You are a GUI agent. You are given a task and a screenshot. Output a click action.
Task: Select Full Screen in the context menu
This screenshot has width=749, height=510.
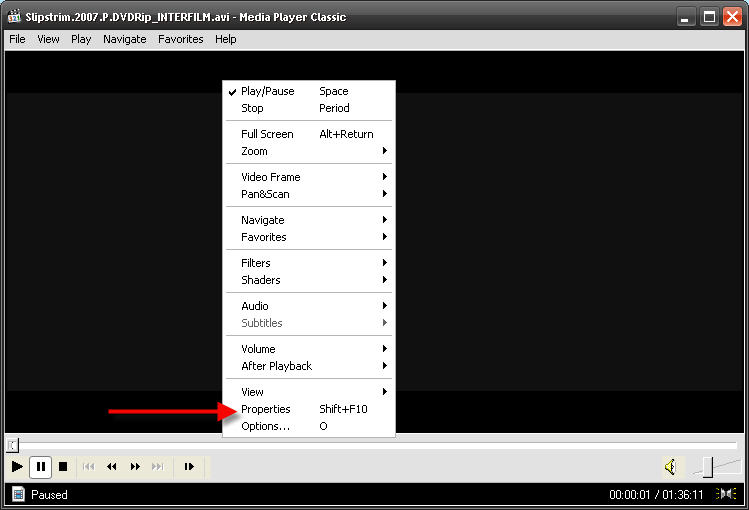(x=309, y=134)
